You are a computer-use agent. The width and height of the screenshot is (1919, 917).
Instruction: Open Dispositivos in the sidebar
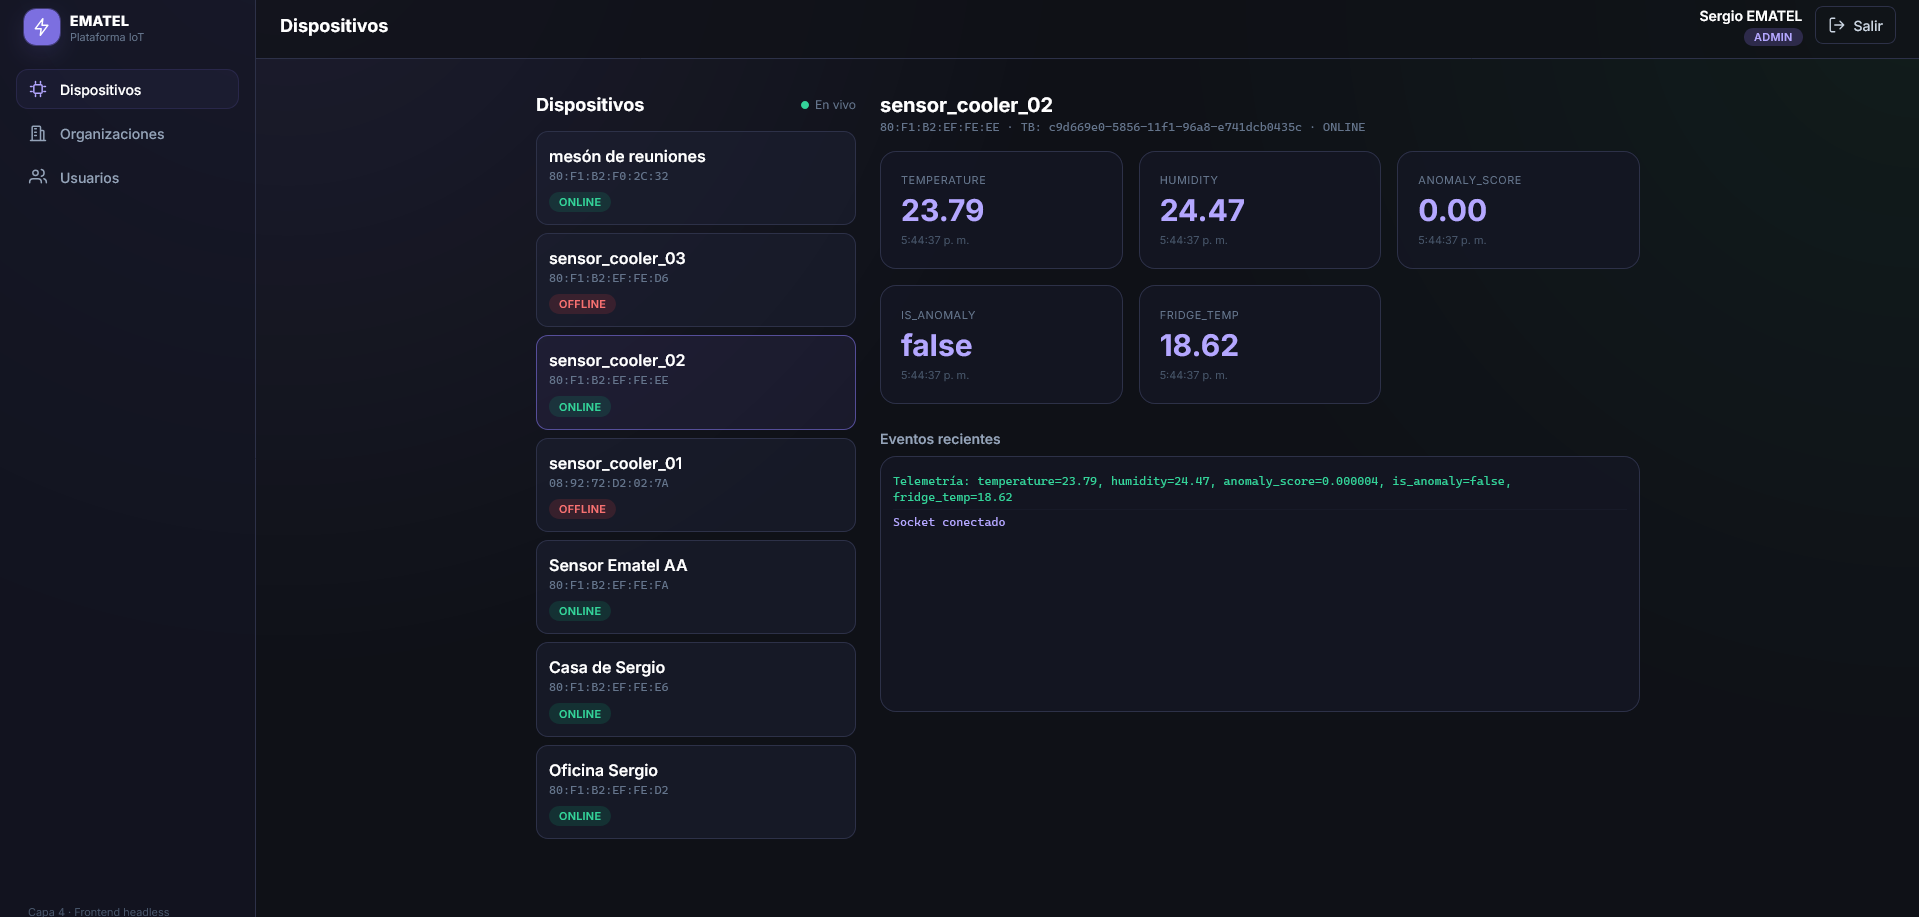coord(127,89)
